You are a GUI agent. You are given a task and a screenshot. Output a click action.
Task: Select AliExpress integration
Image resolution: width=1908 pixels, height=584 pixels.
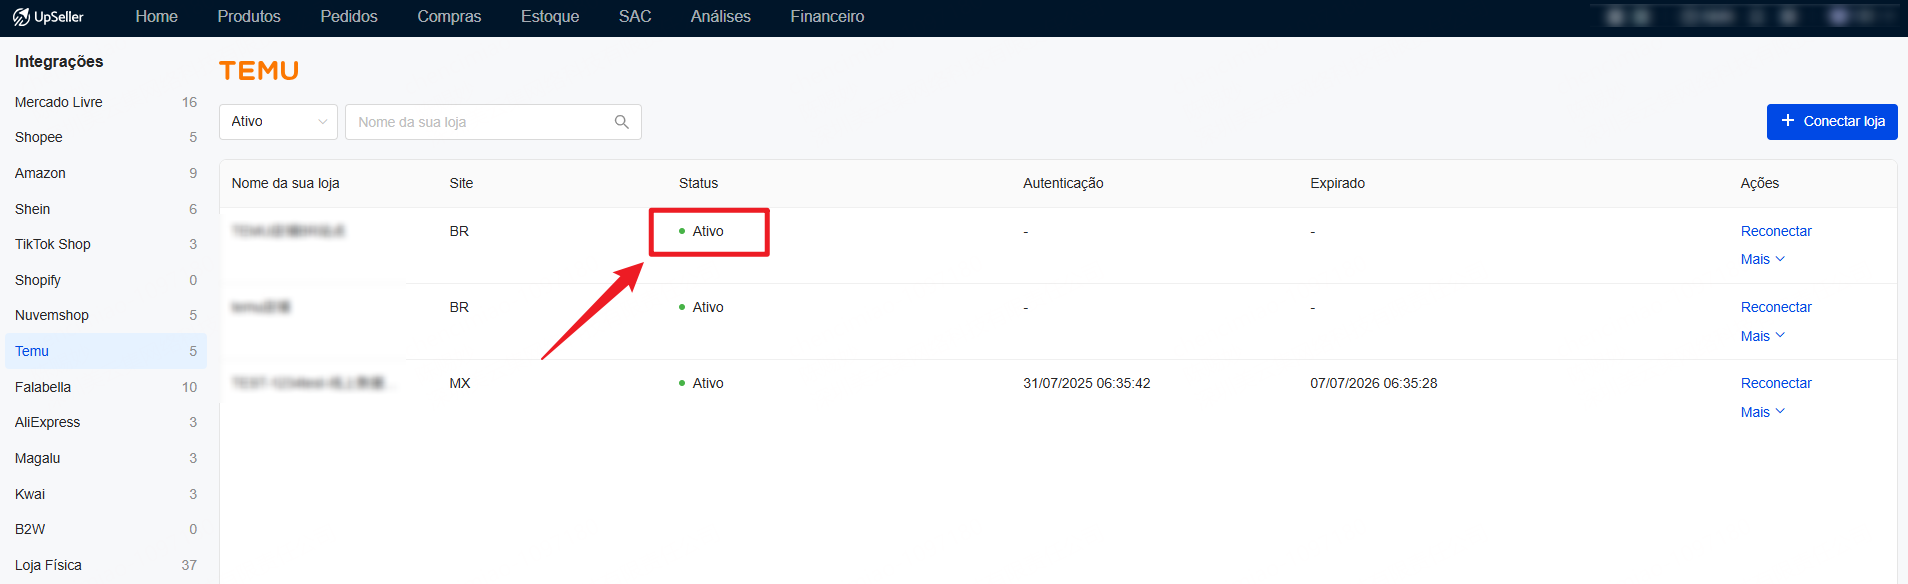click(105, 422)
